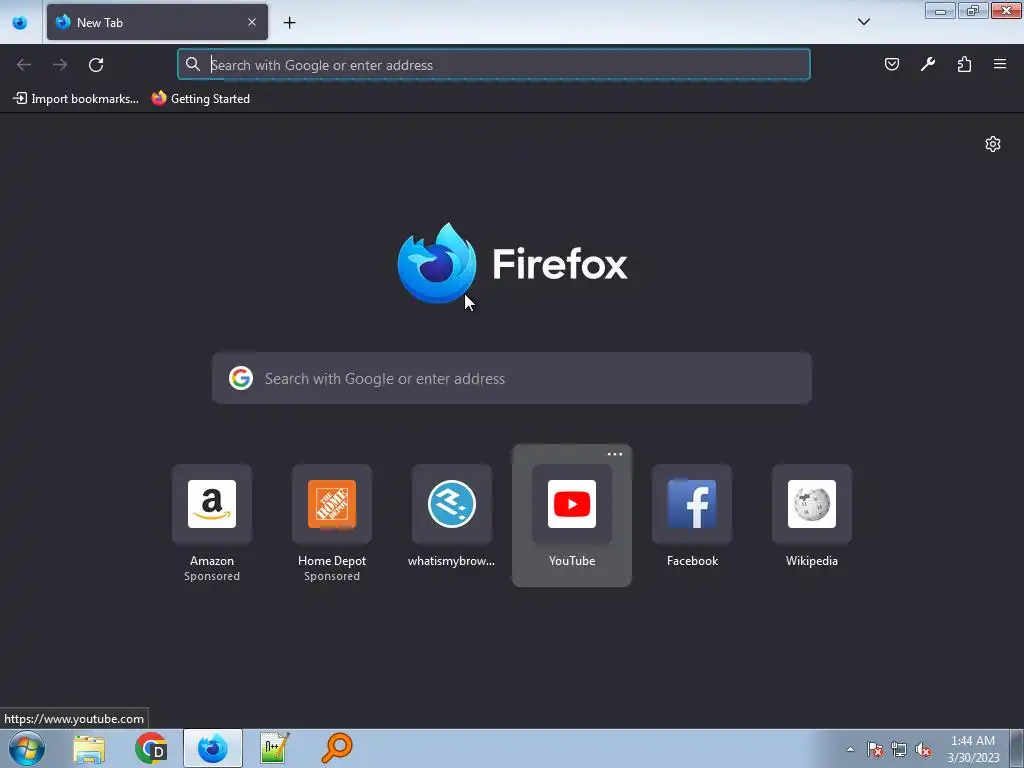Reload the current page
Screen dimensions: 1024x768
96,65
